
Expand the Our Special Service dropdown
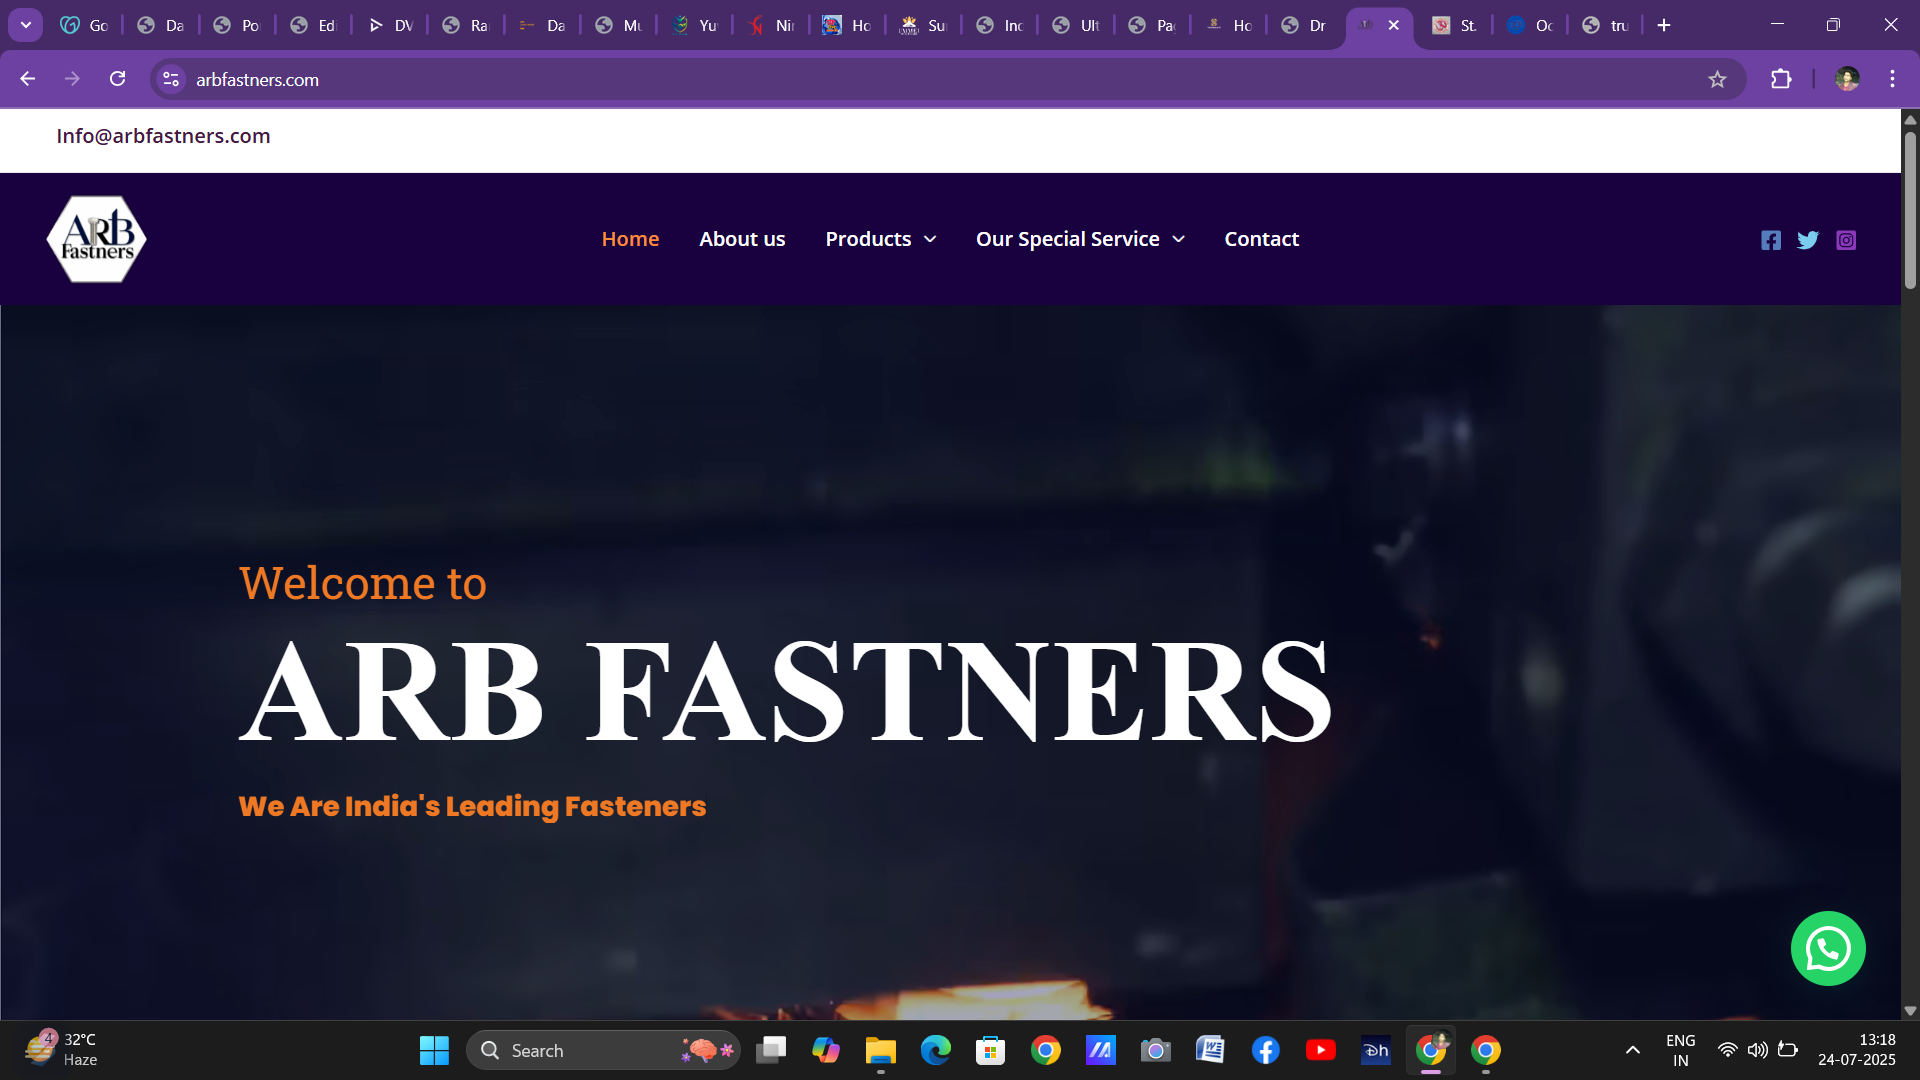[x=1080, y=239]
